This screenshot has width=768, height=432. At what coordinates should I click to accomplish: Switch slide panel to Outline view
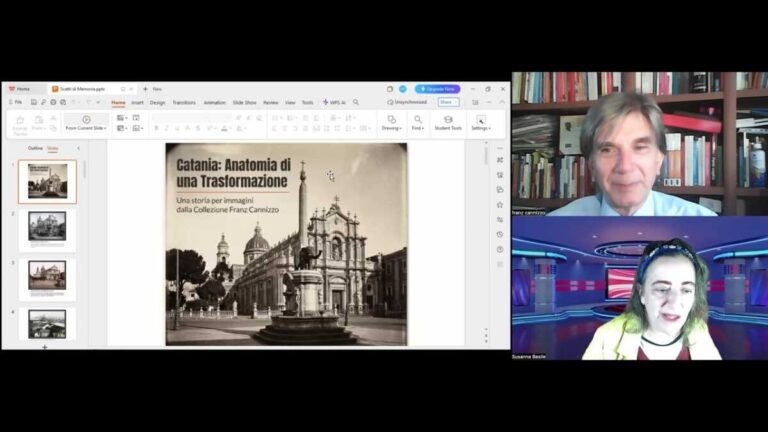[x=35, y=148]
